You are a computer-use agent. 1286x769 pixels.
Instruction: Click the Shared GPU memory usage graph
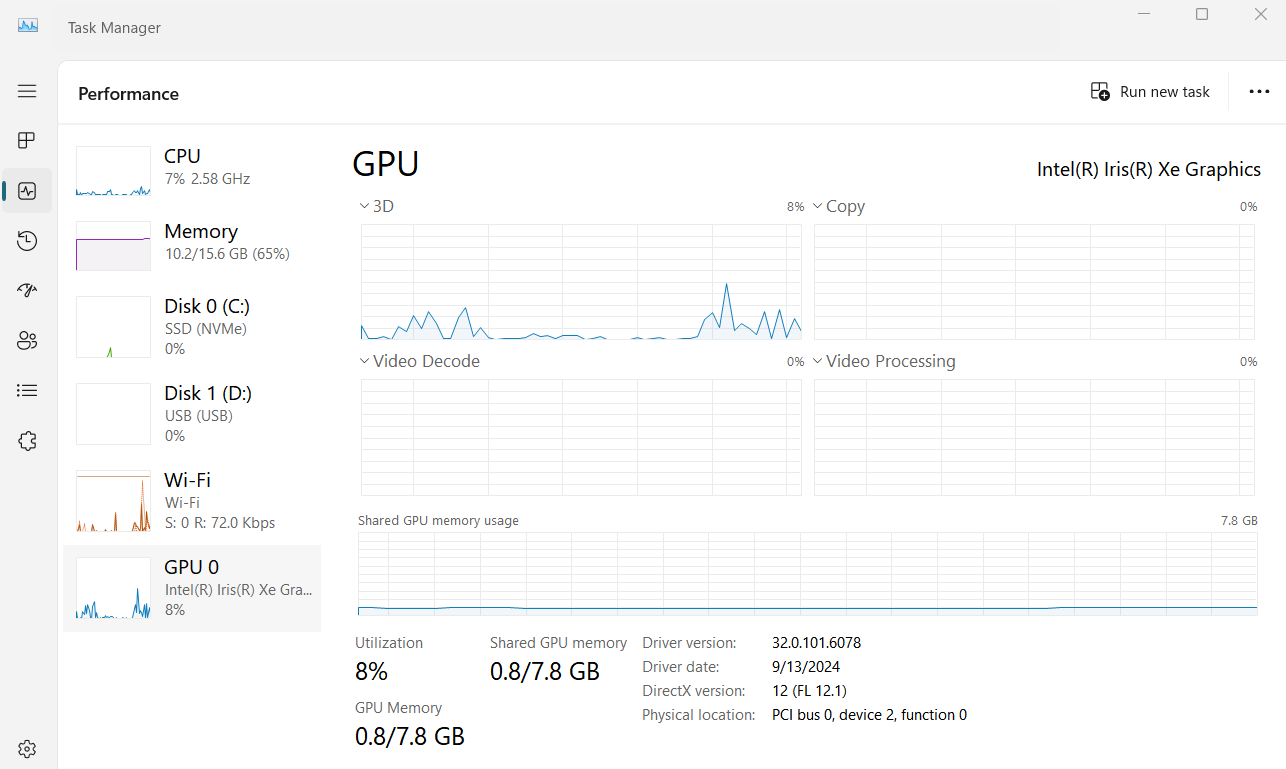click(807, 573)
